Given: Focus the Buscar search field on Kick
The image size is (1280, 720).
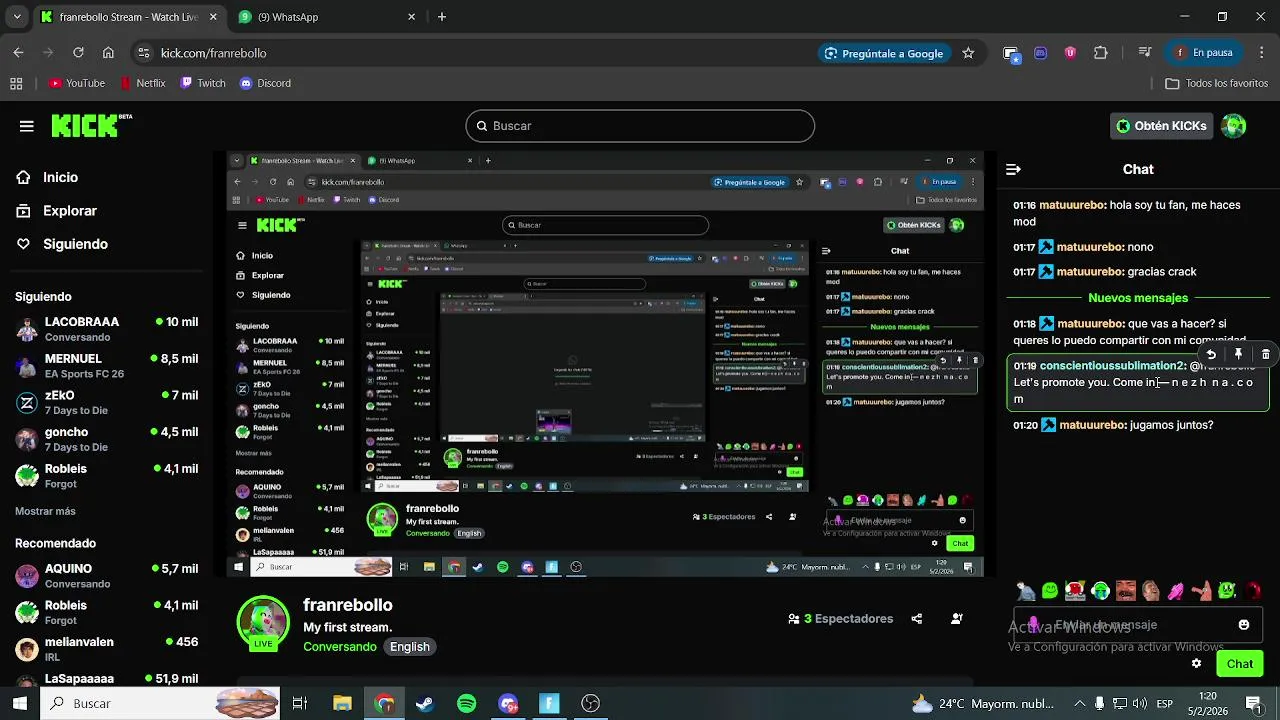Looking at the screenshot, I should tap(640, 126).
